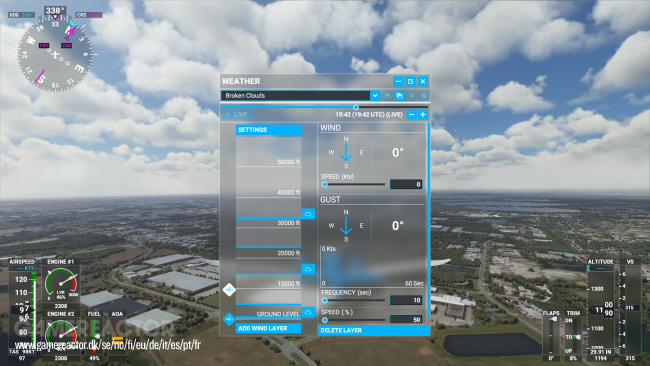650x366 pixels.
Task: Select the cloud layer icon near 30000 ft
Action: (308, 213)
